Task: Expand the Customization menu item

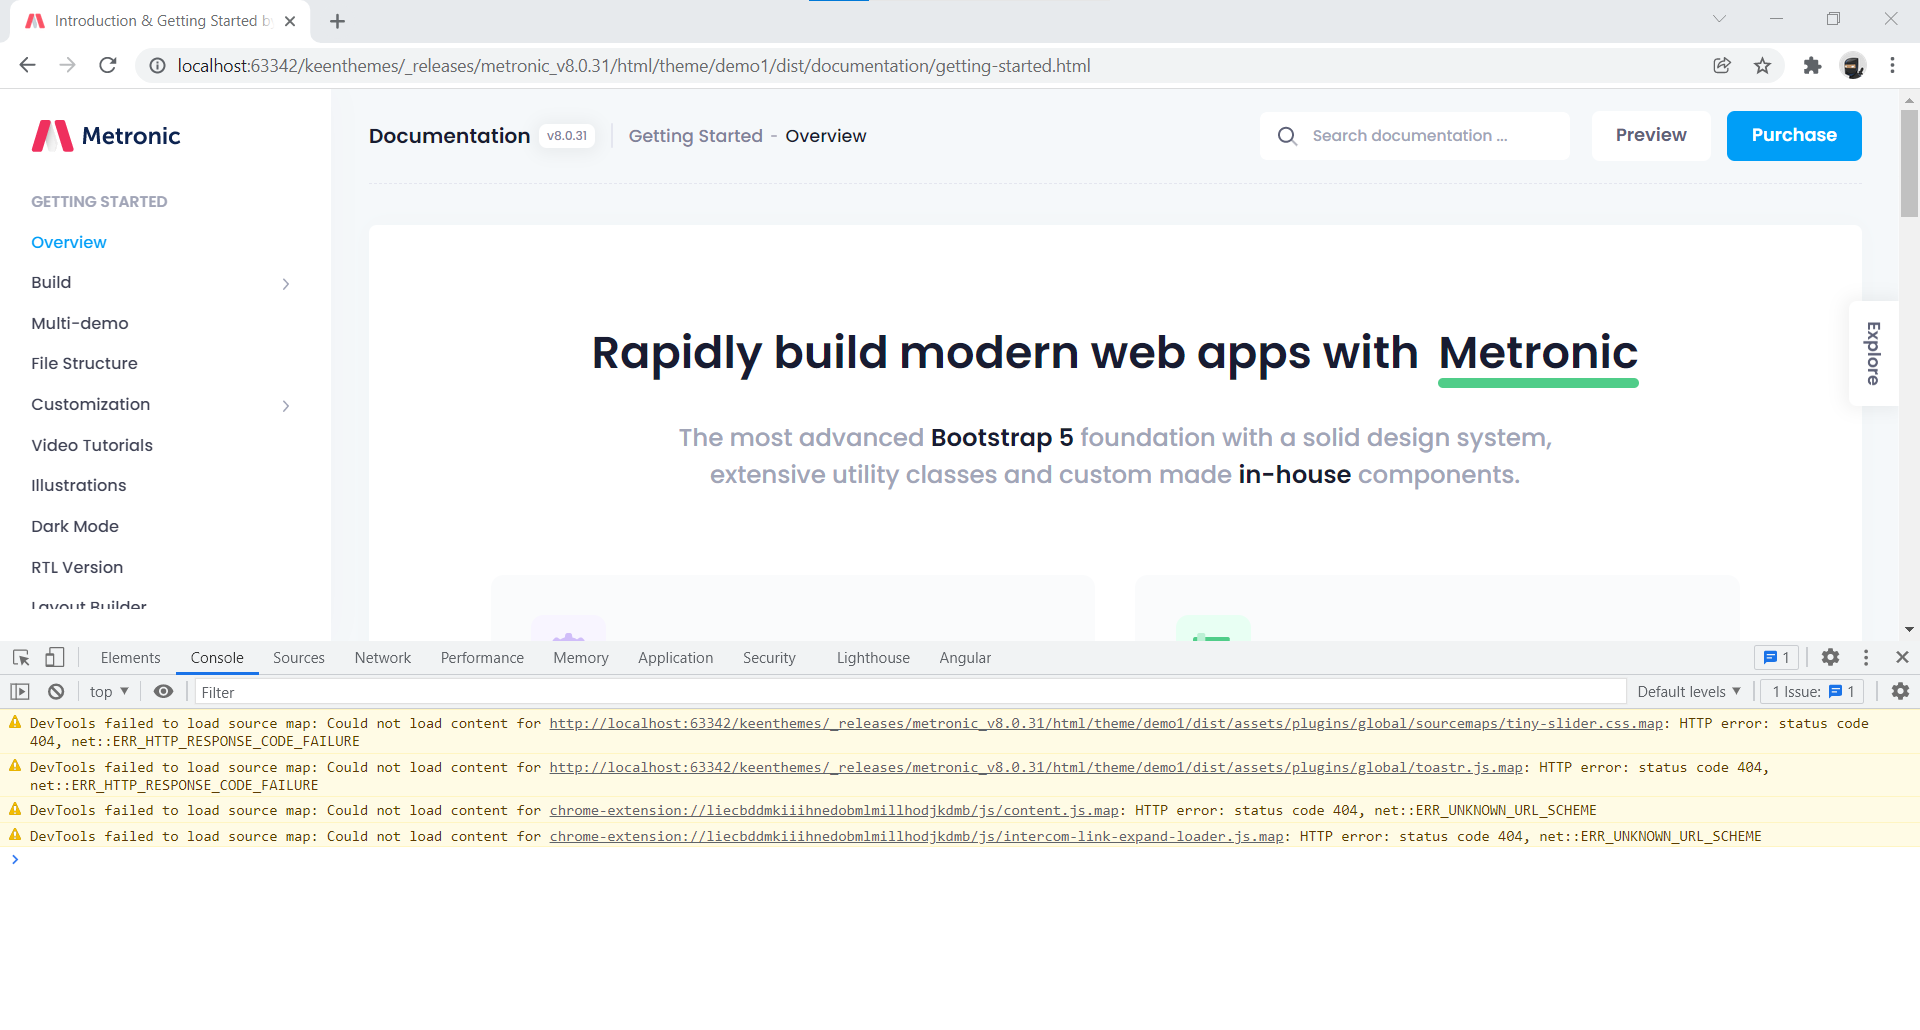Action: coord(160,405)
